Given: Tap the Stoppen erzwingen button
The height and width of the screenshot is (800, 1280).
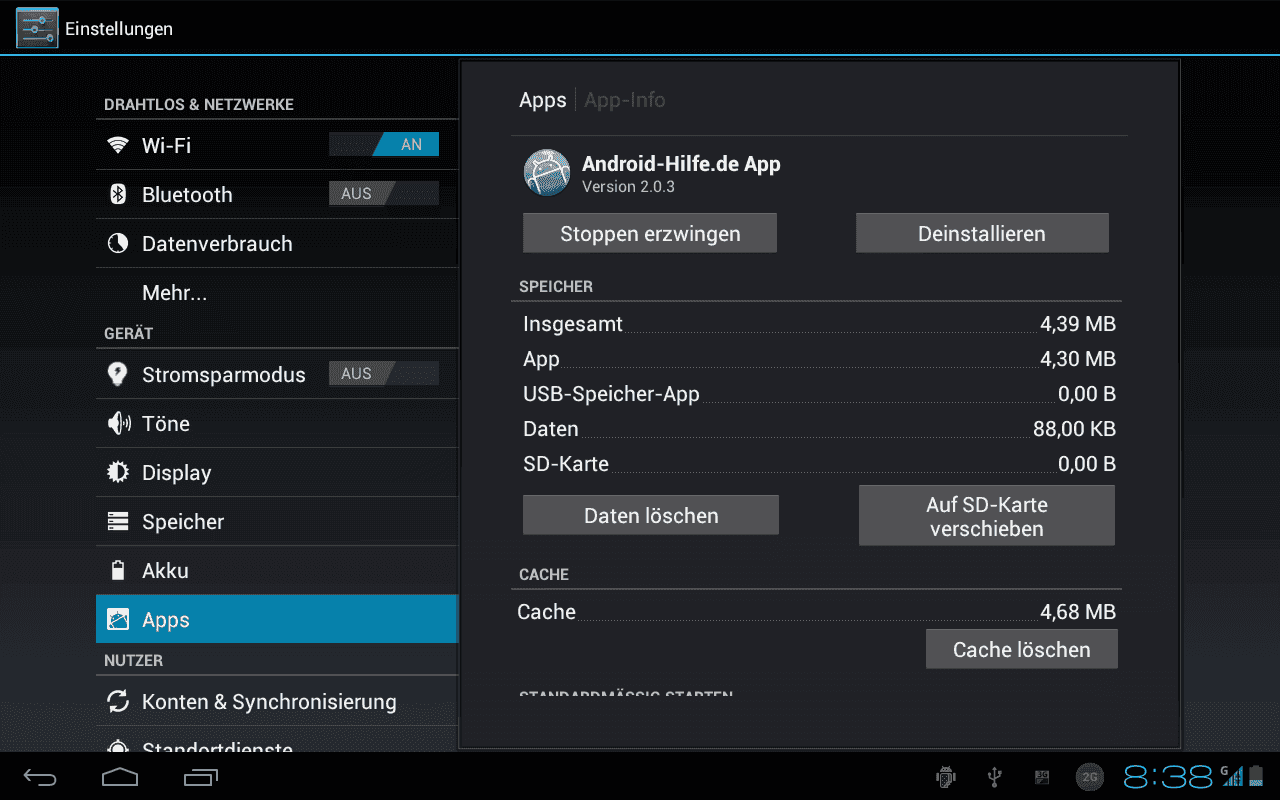Looking at the screenshot, I should 650,233.
